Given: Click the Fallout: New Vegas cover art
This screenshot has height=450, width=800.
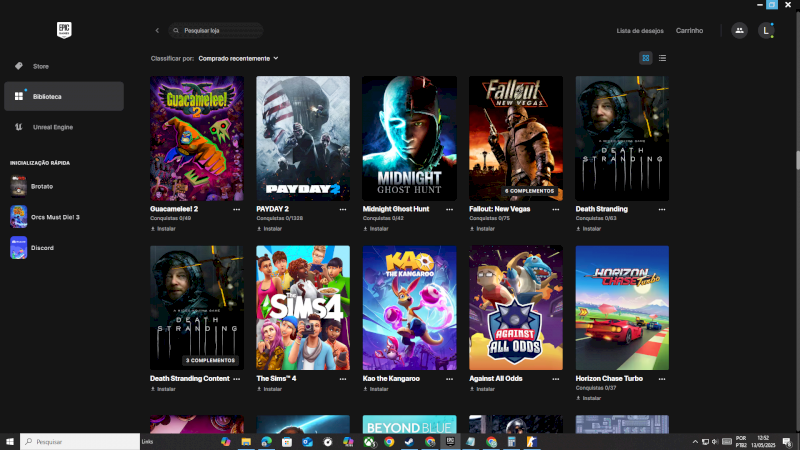Looking at the screenshot, I should click(515, 138).
